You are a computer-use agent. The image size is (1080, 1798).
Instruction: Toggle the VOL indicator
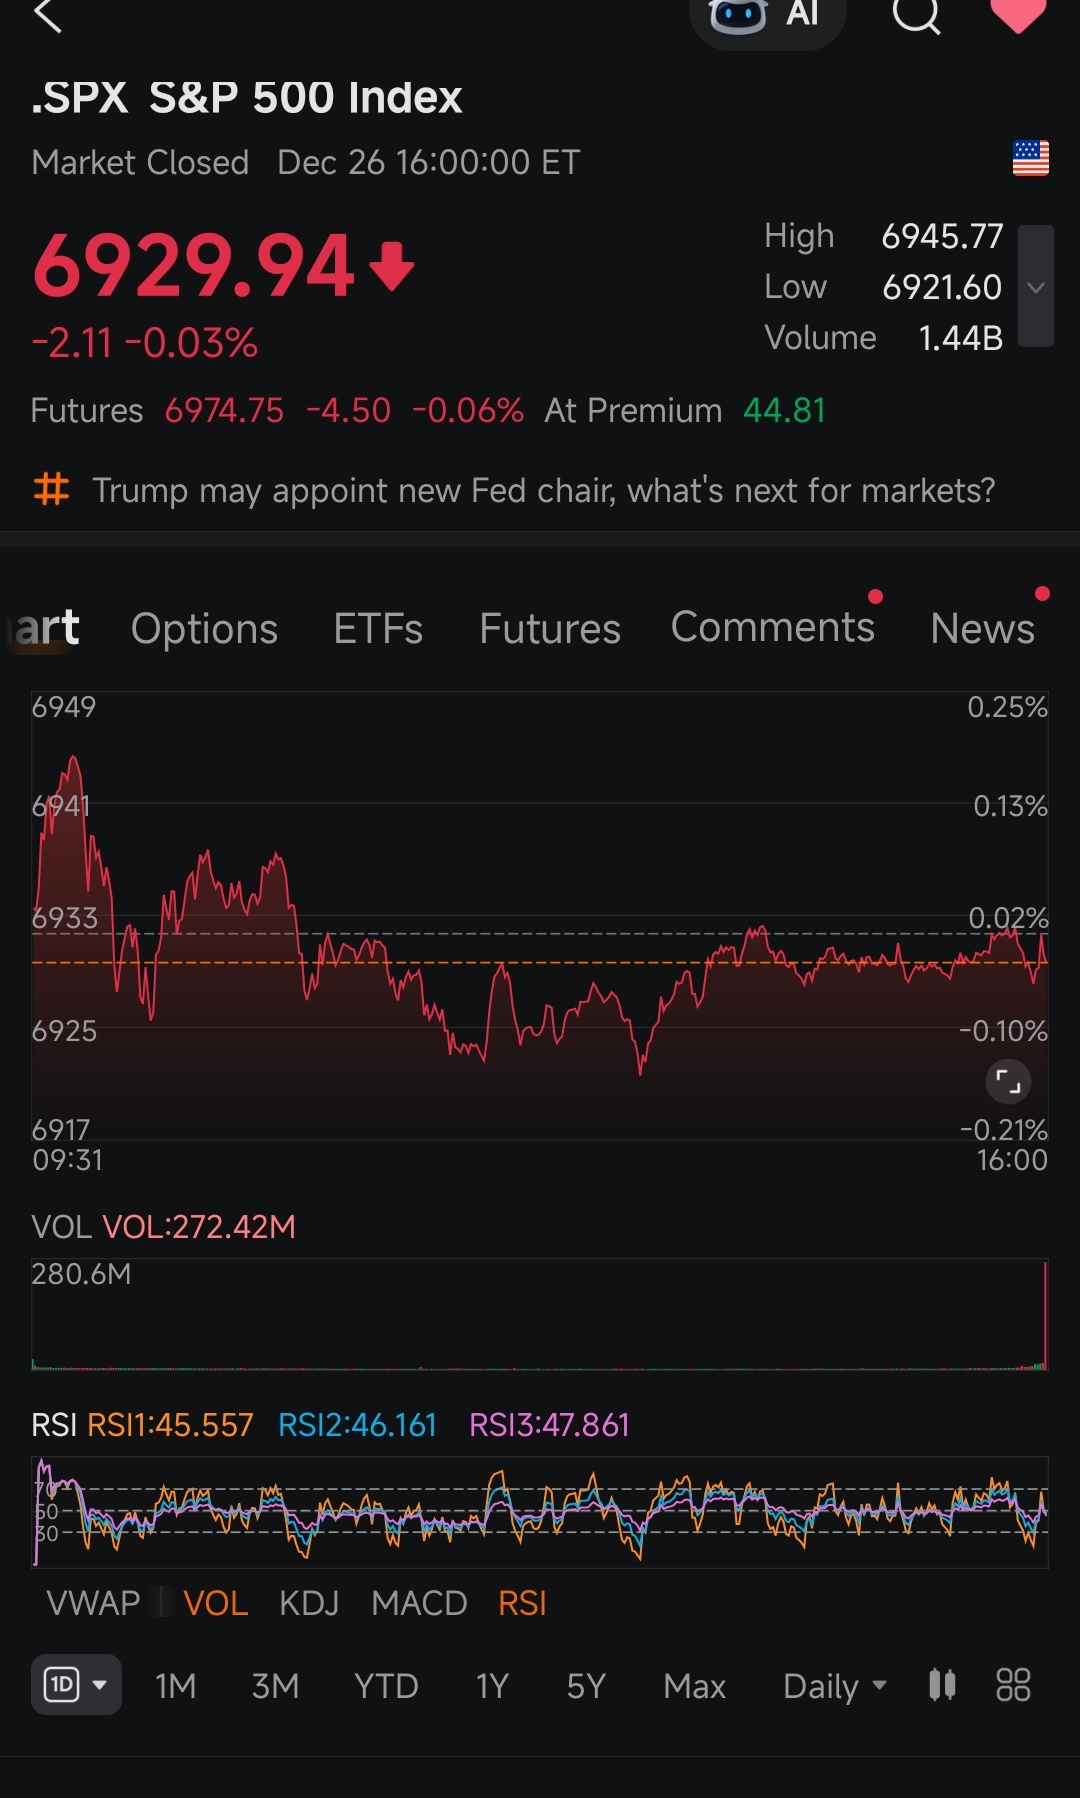pos(215,1603)
